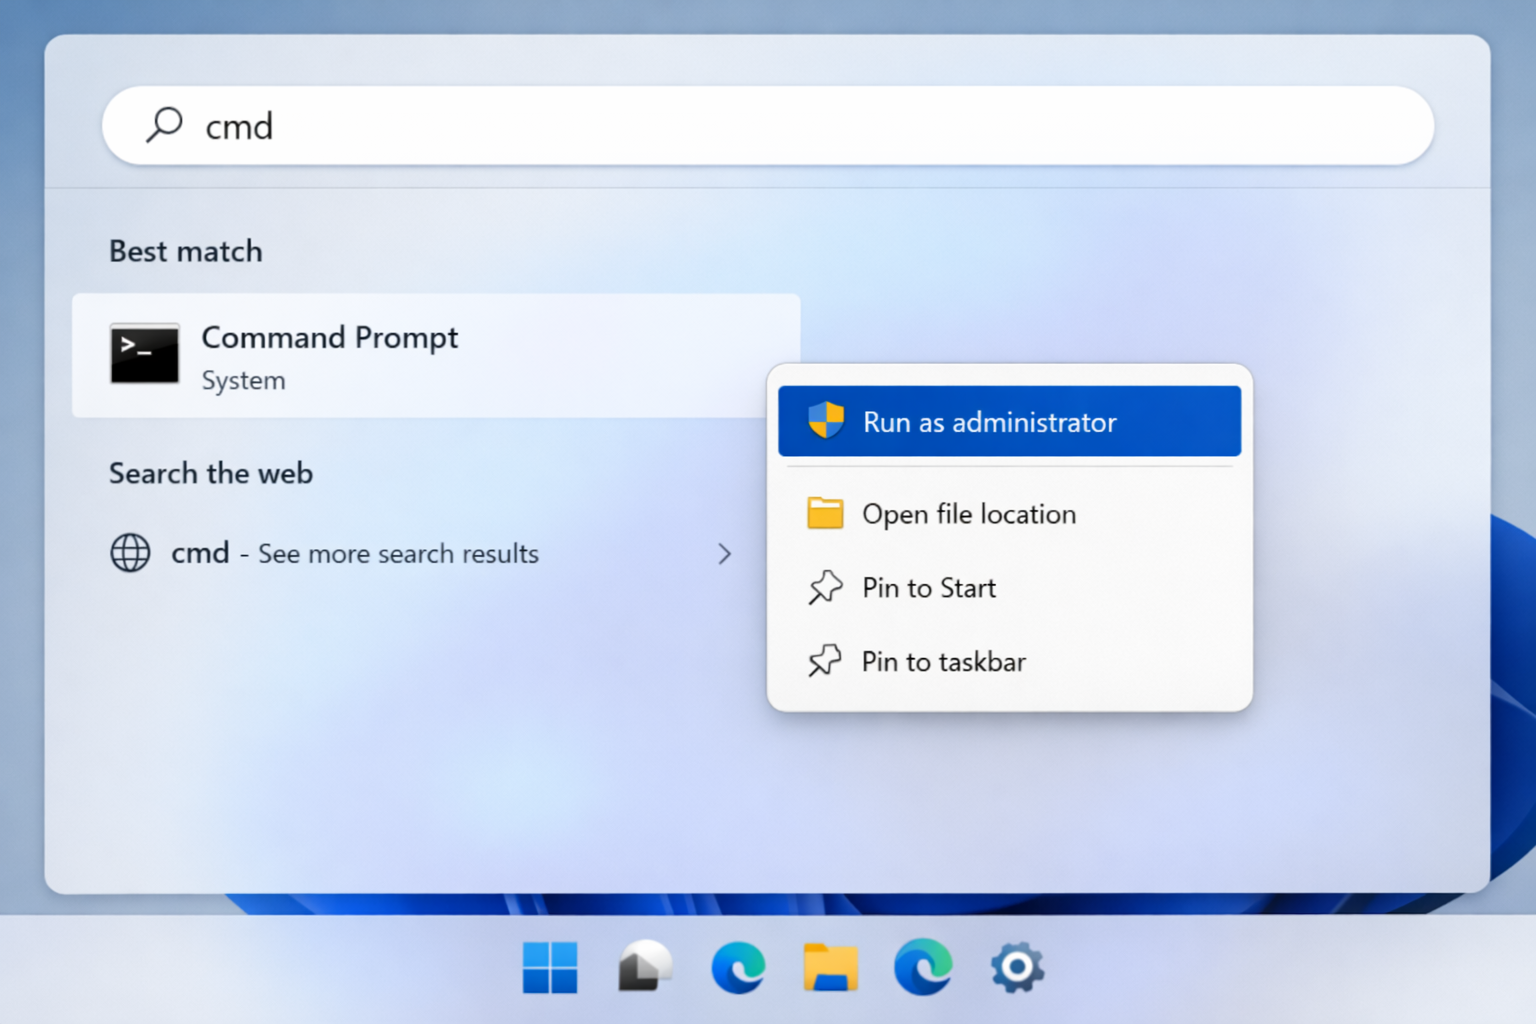Click the globe icon next to cmd web search

pyautogui.click(x=130, y=553)
